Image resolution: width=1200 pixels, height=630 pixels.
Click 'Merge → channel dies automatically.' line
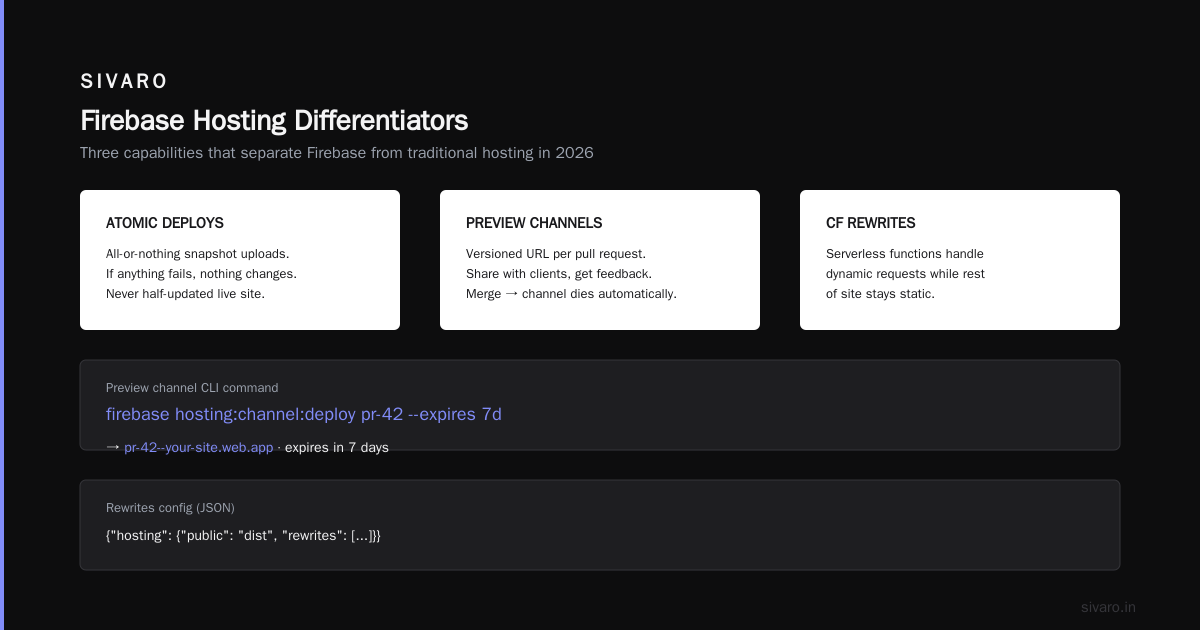(x=571, y=294)
